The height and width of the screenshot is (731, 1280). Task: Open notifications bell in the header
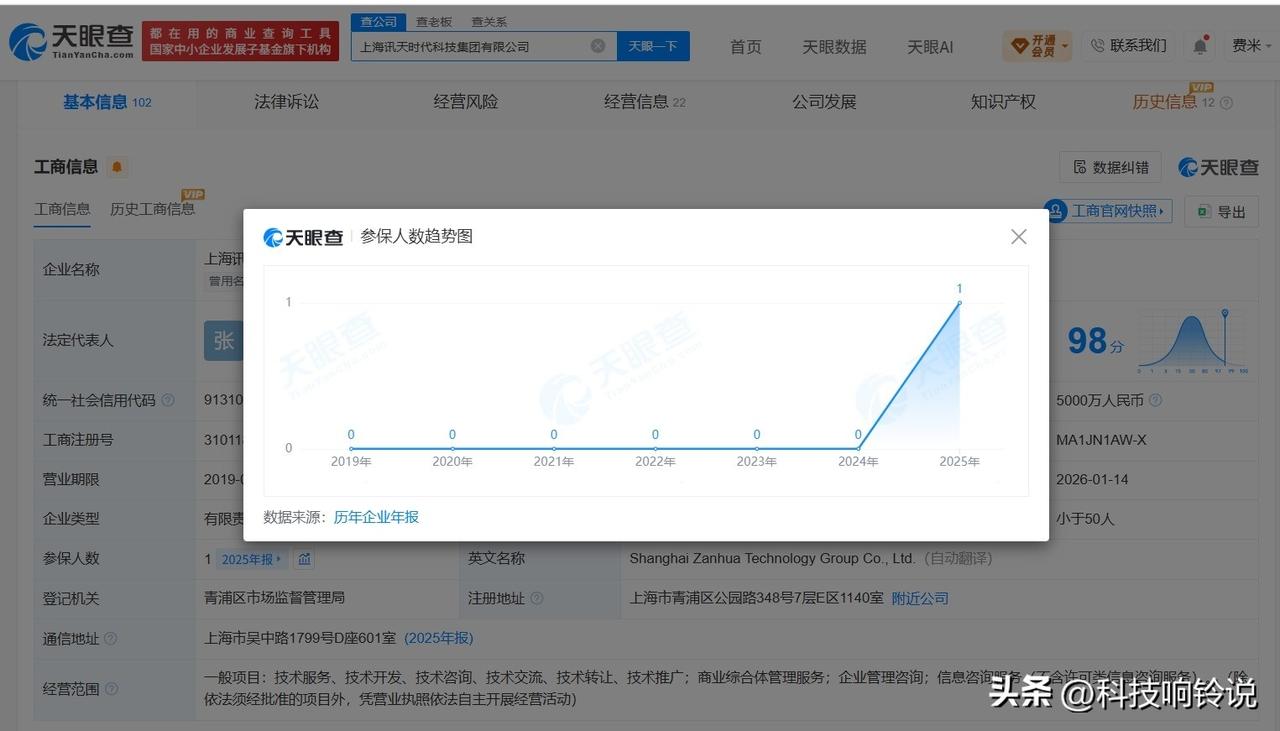pyautogui.click(x=1200, y=46)
